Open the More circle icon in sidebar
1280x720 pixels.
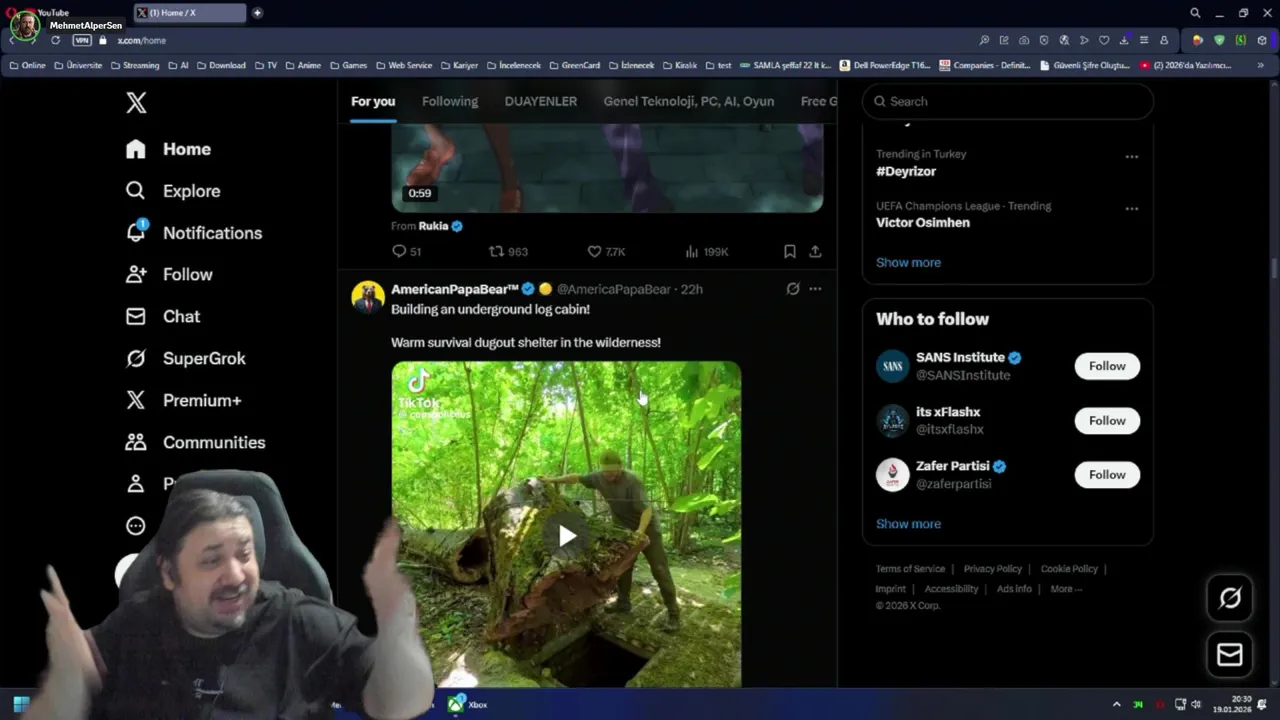point(136,526)
